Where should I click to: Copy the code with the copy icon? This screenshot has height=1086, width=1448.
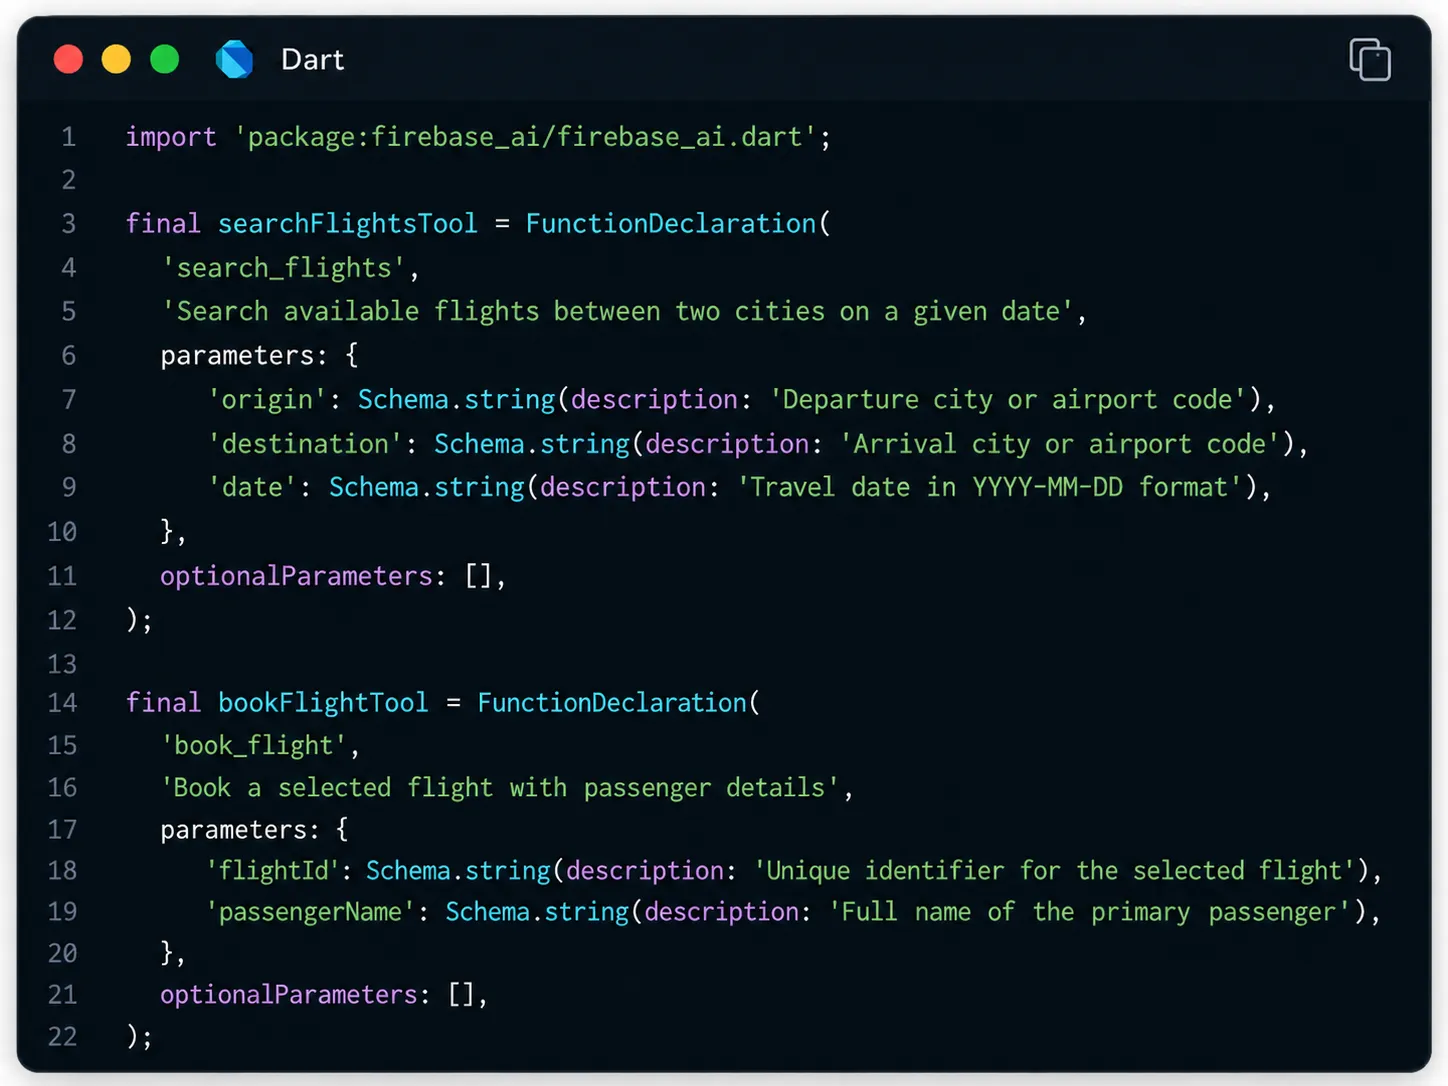[x=1370, y=59]
